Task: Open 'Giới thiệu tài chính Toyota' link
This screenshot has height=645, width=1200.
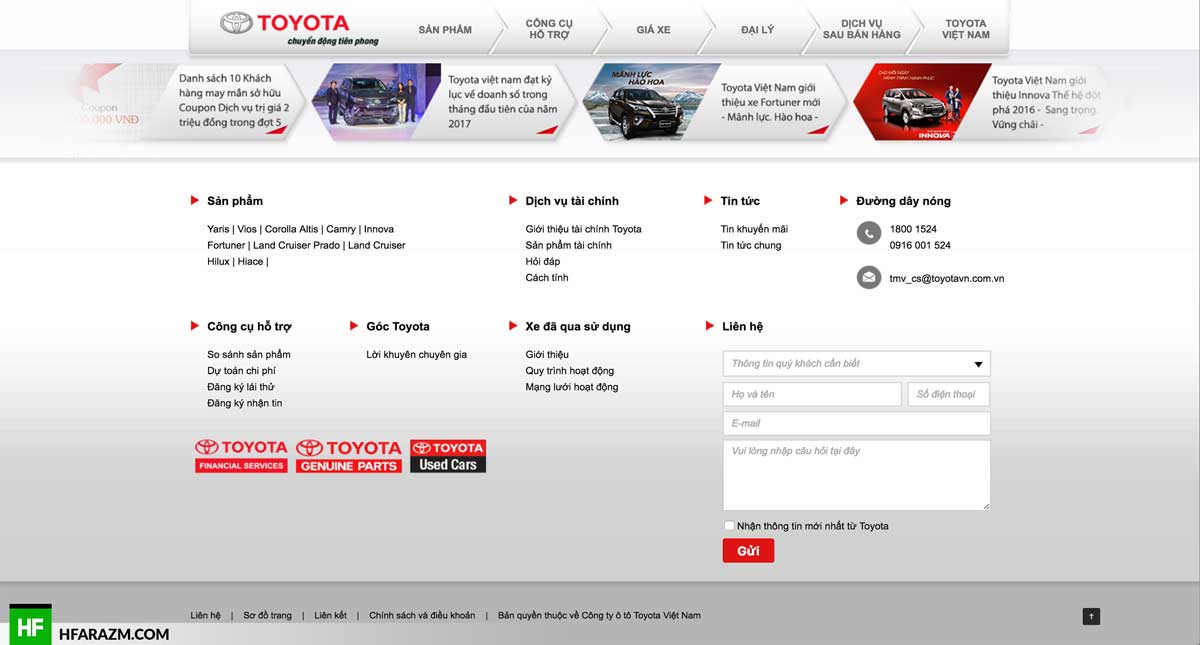Action: click(584, 229)
